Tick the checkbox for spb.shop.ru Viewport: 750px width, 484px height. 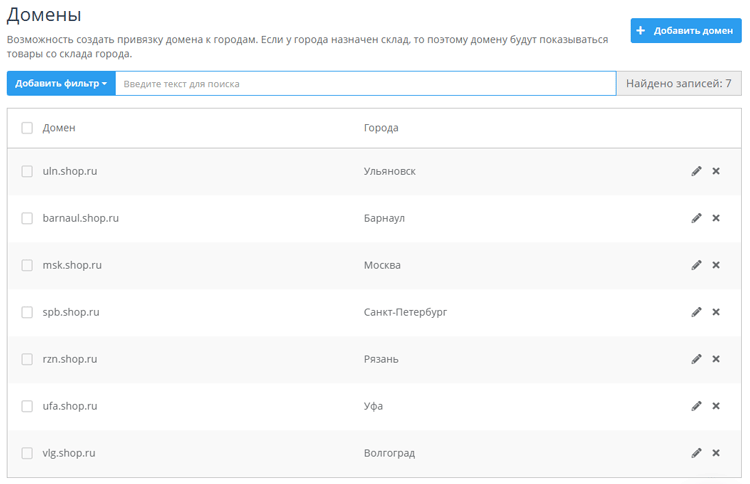point(27,312)
